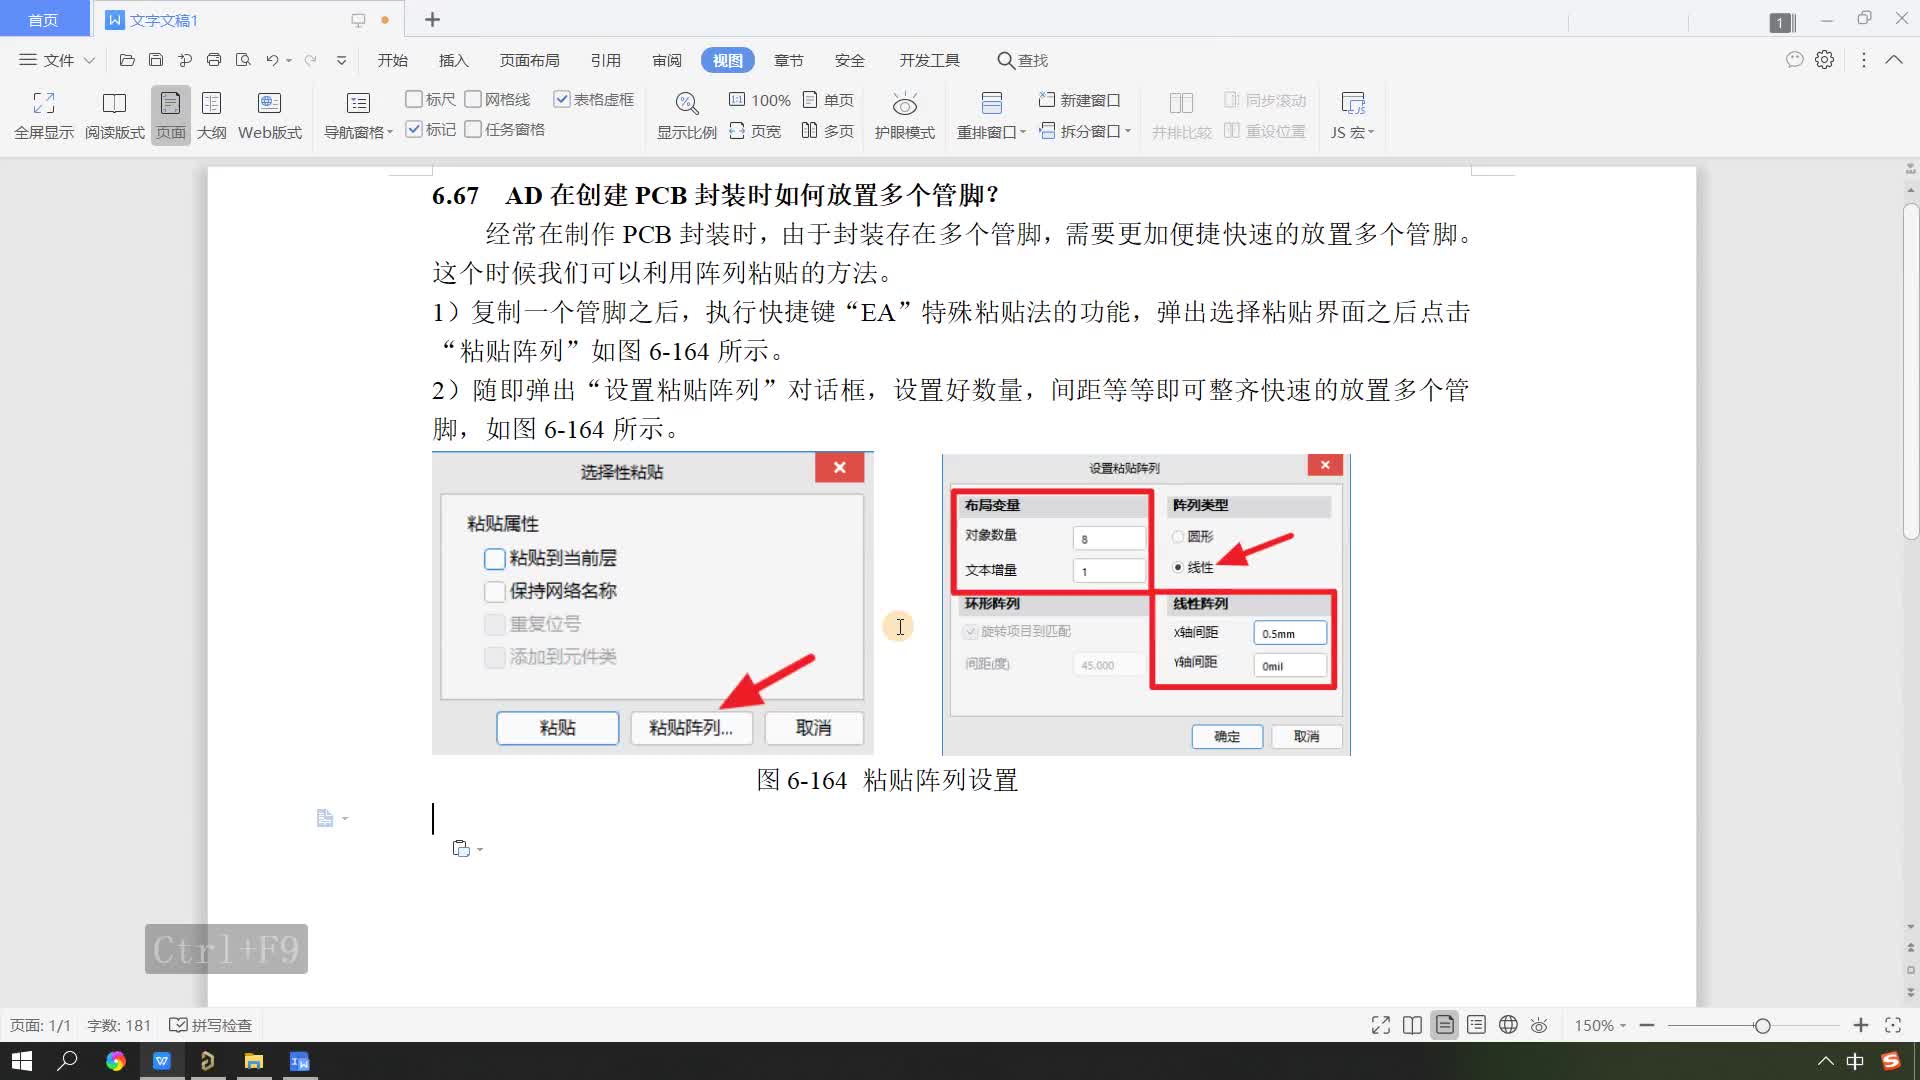Viewport: 1920px width, 1080px height.
Task: Open the Insert ribbon tab
Action: (453, 60)
